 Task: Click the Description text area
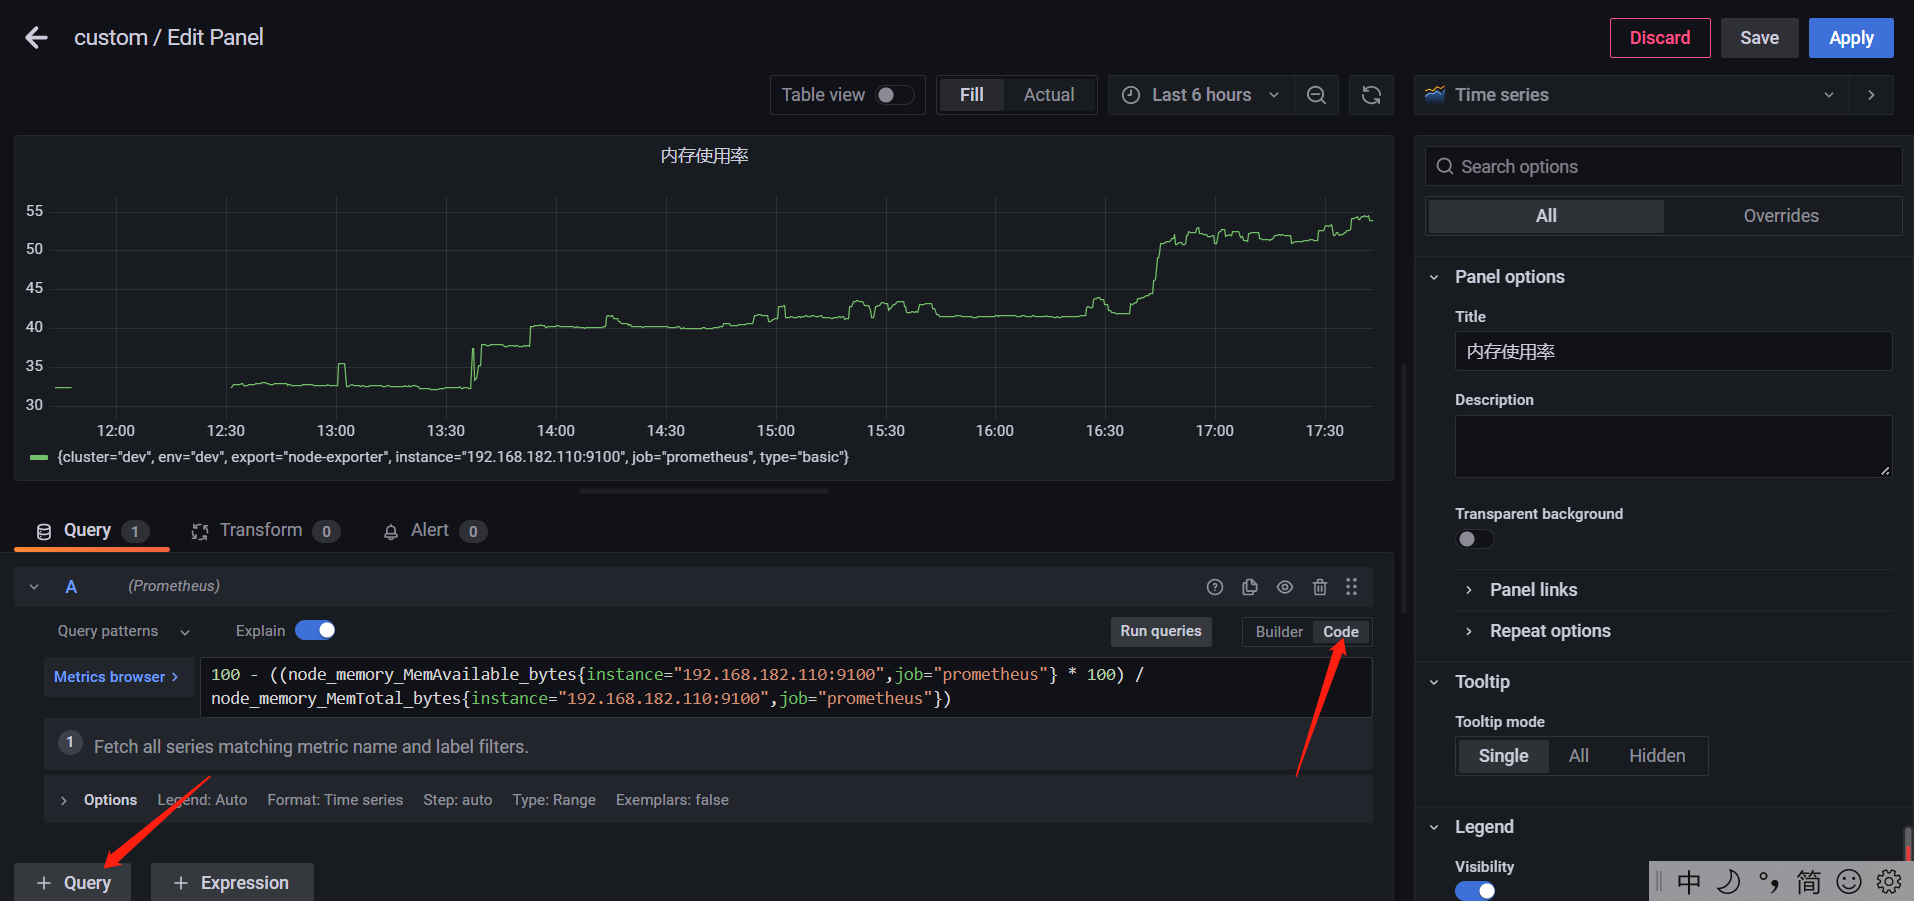pyautogui.click(x=1673, y=446)
